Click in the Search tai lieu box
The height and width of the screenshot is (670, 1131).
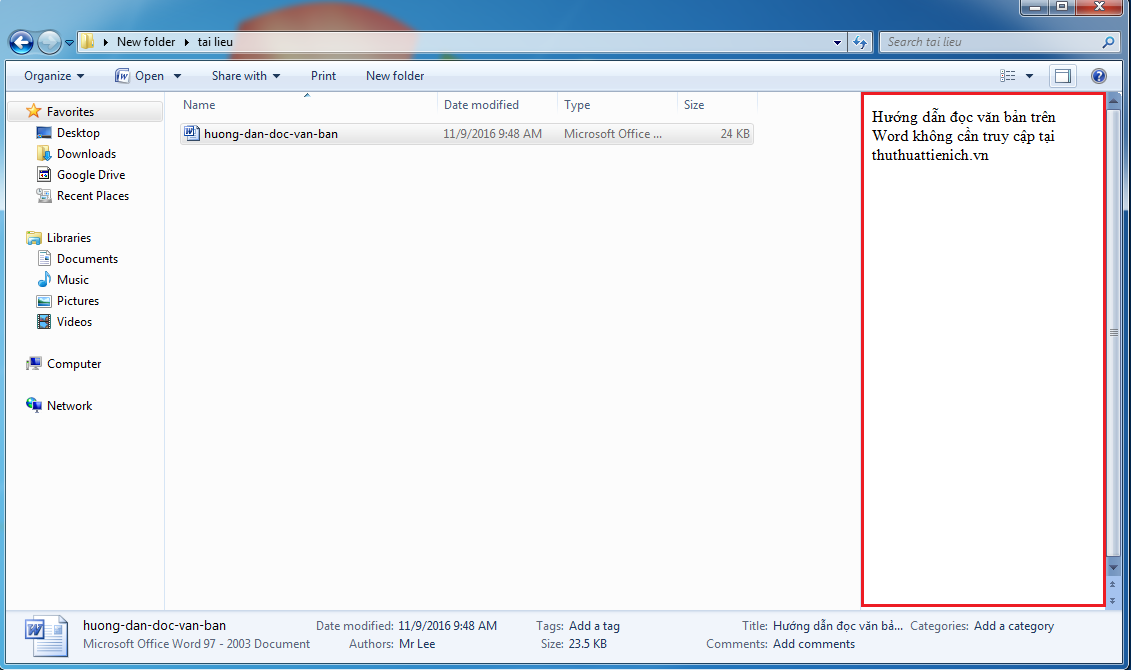click(990, 42)
